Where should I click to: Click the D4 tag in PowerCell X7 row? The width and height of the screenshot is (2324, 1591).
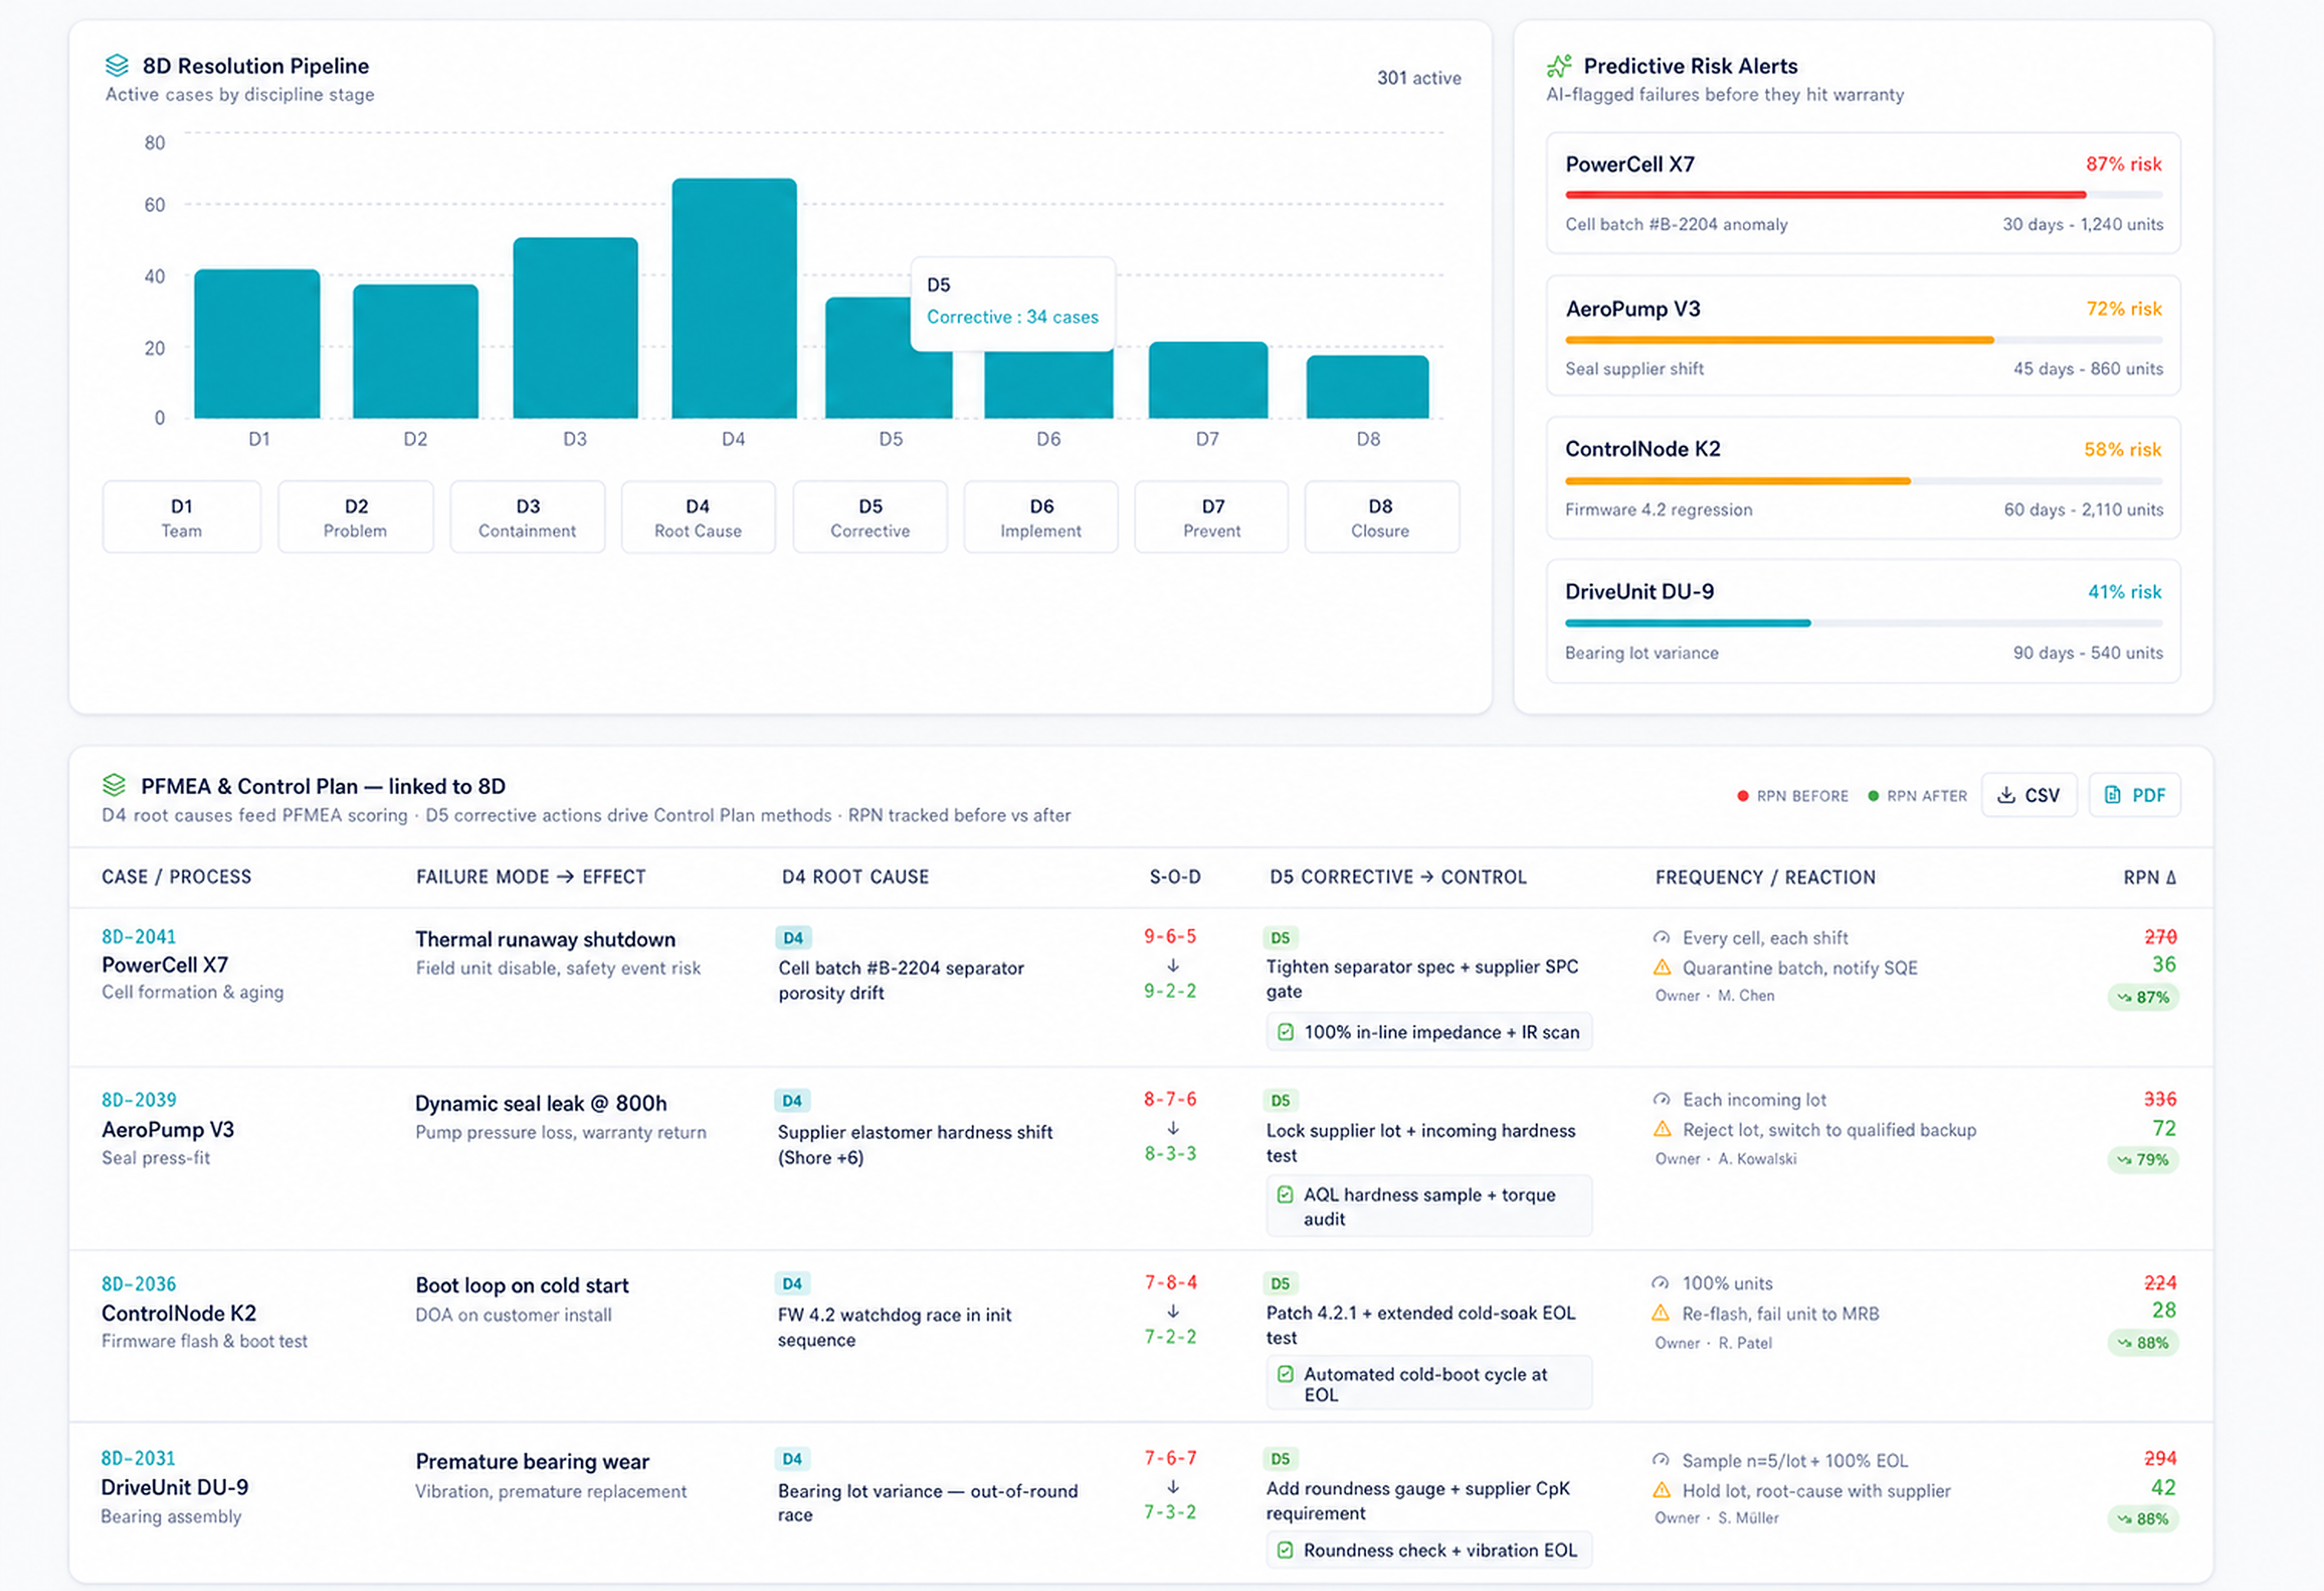793,938
